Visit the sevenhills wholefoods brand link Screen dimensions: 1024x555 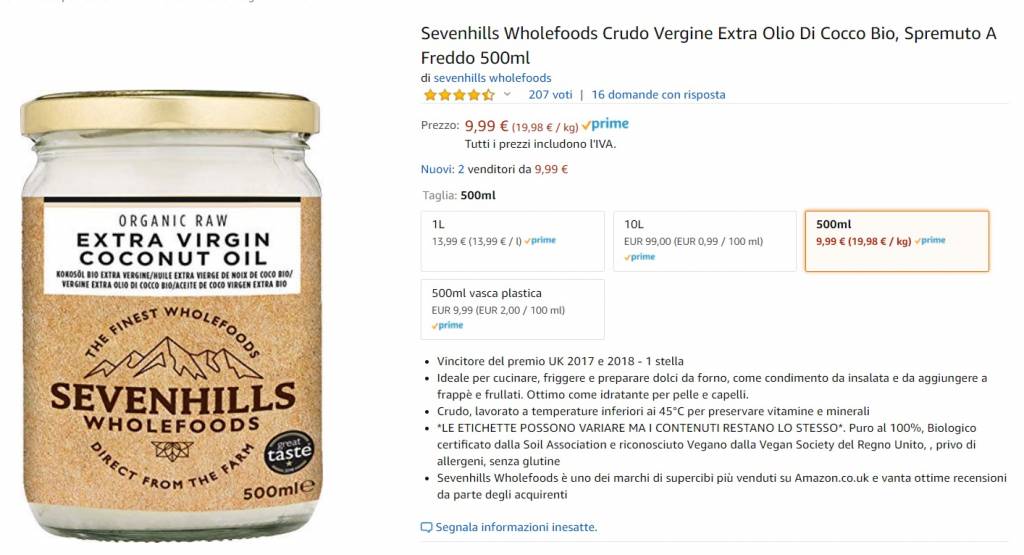[x=492, y=78]
